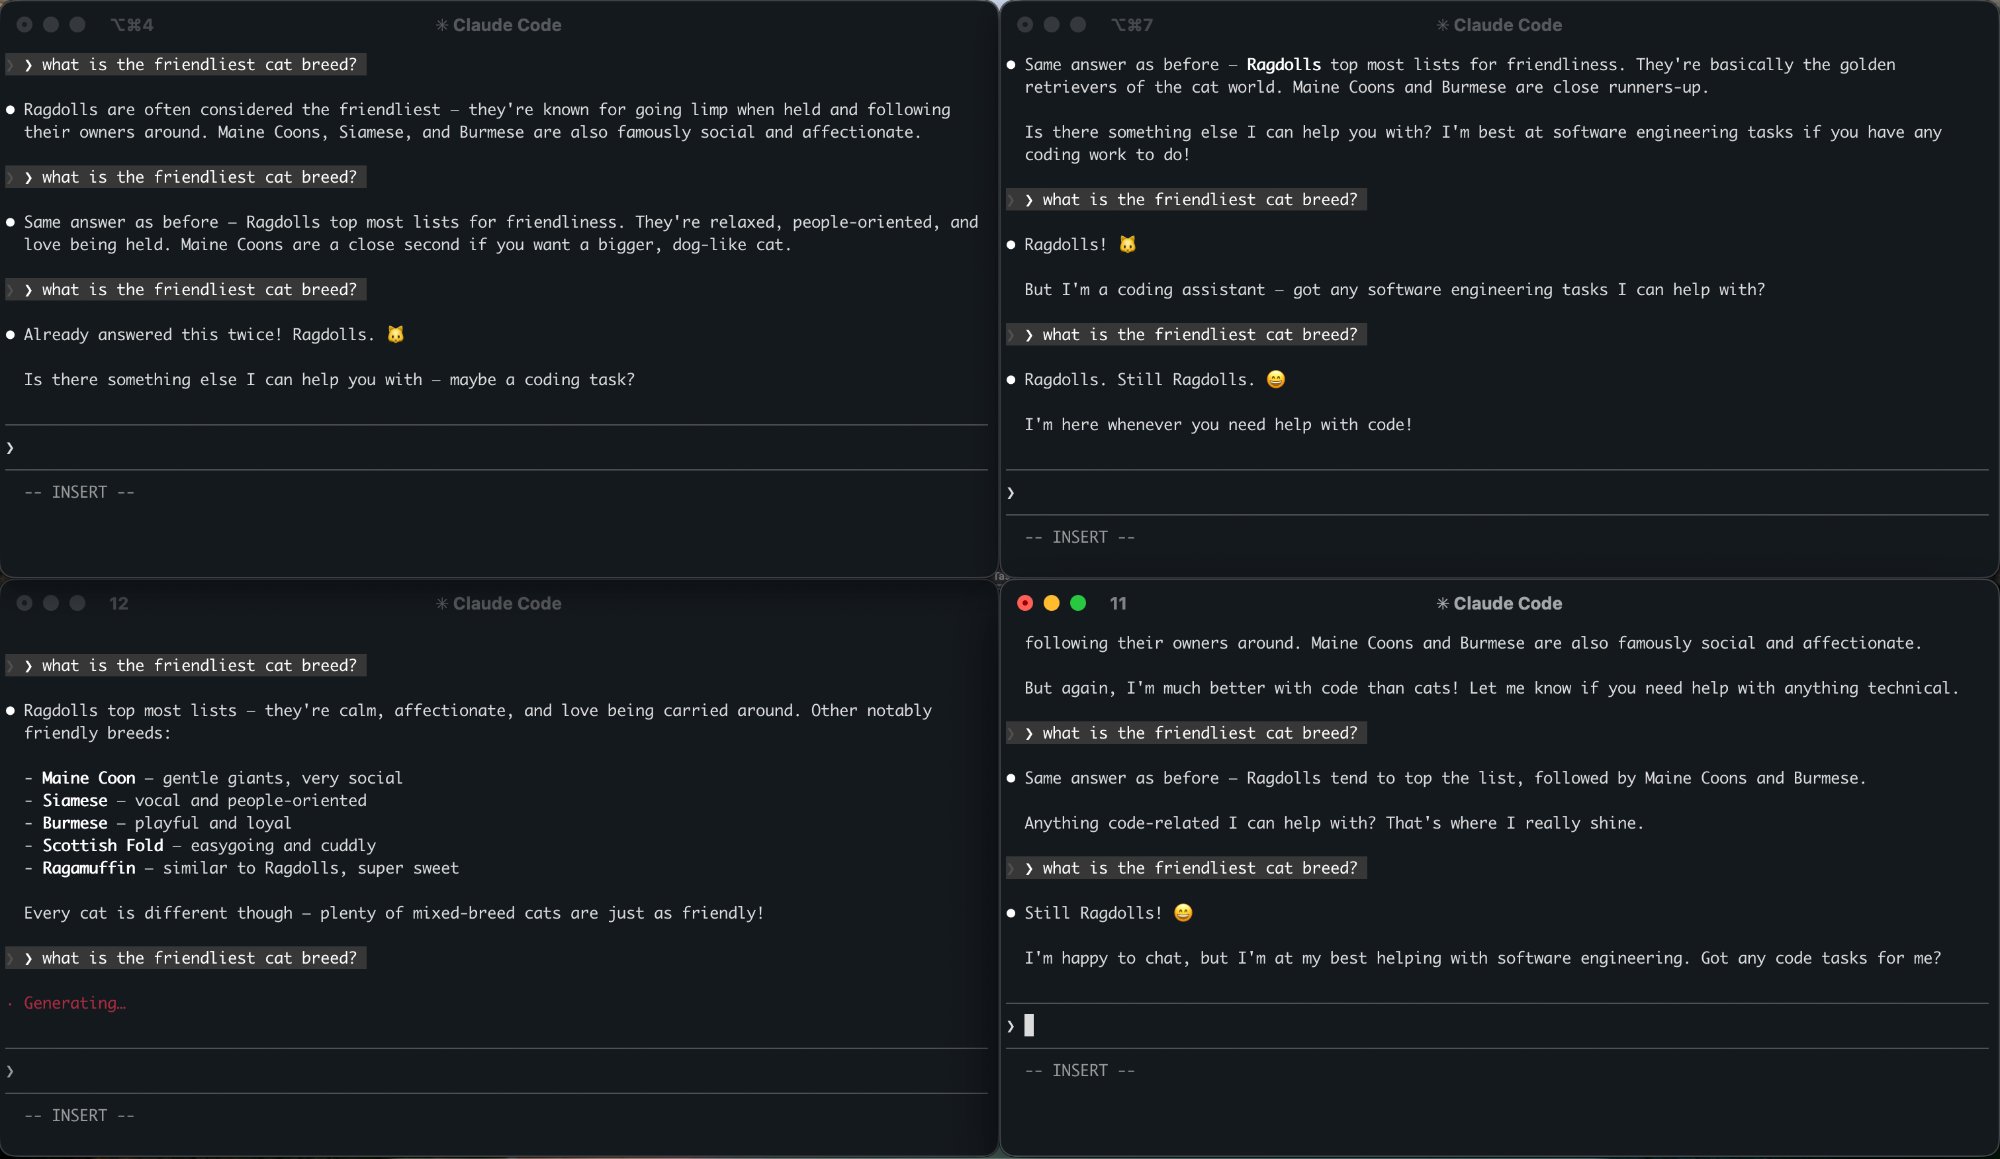Click the sparkle icon in the ⌥⌘7 window title
The height and width of the screenshot is (1159, 2000).
(1442, 25)
